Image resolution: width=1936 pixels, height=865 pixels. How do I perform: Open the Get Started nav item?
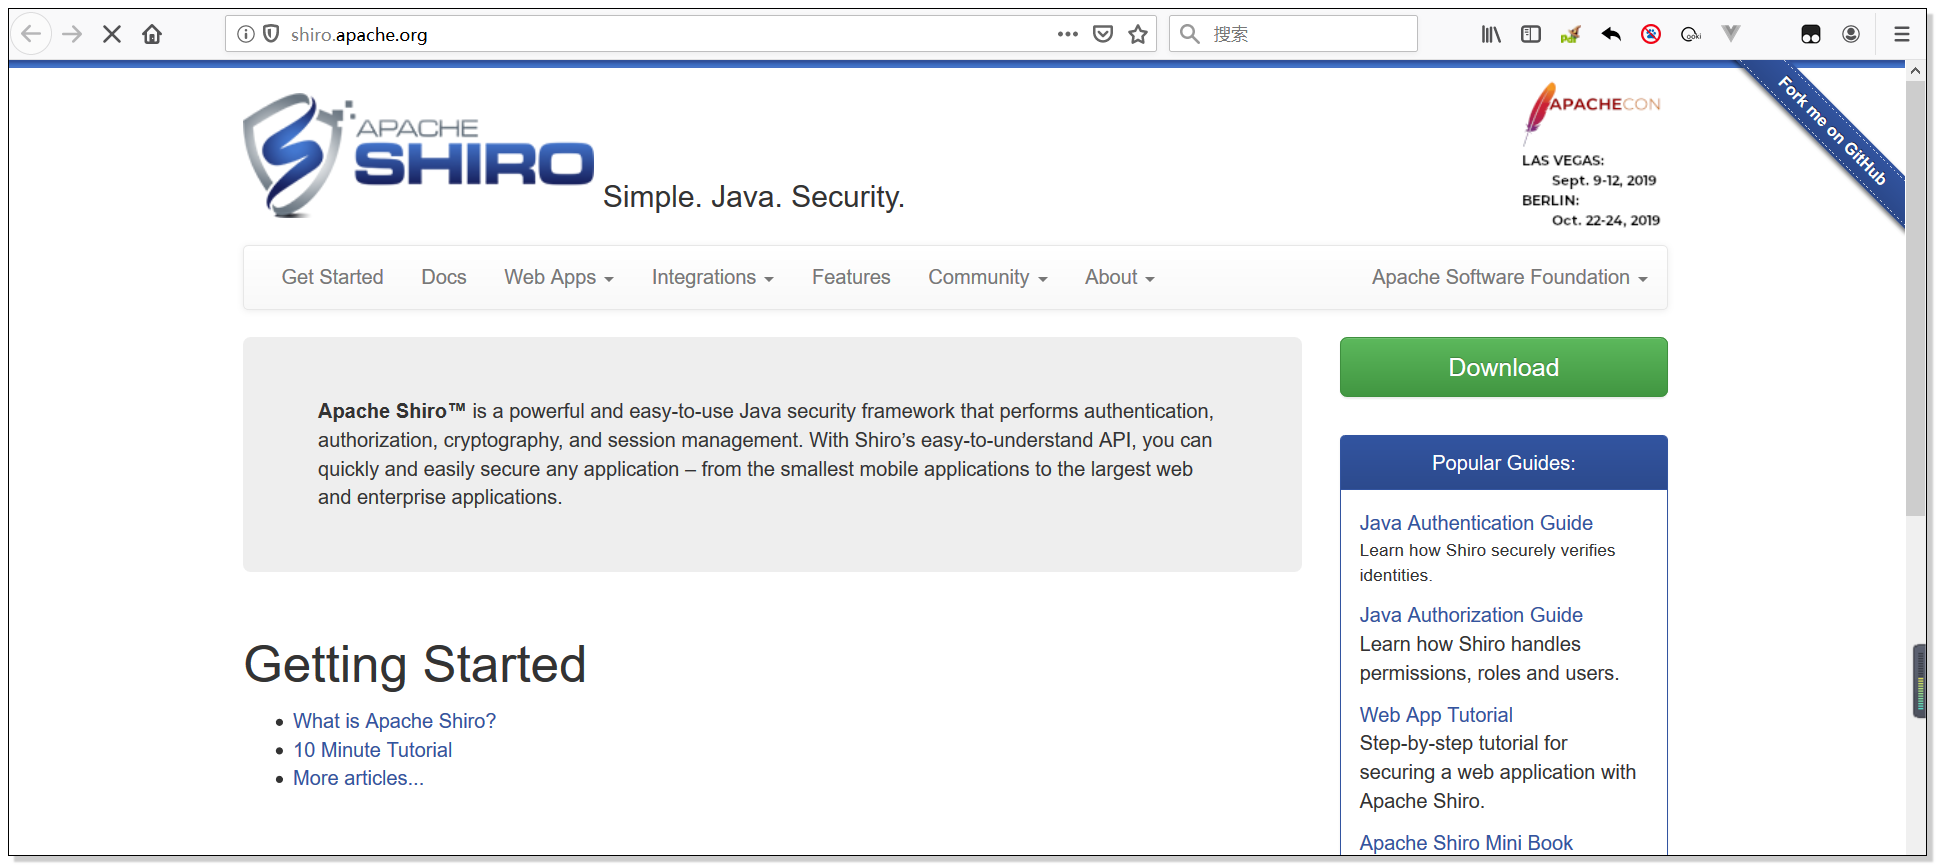point(332,277)
